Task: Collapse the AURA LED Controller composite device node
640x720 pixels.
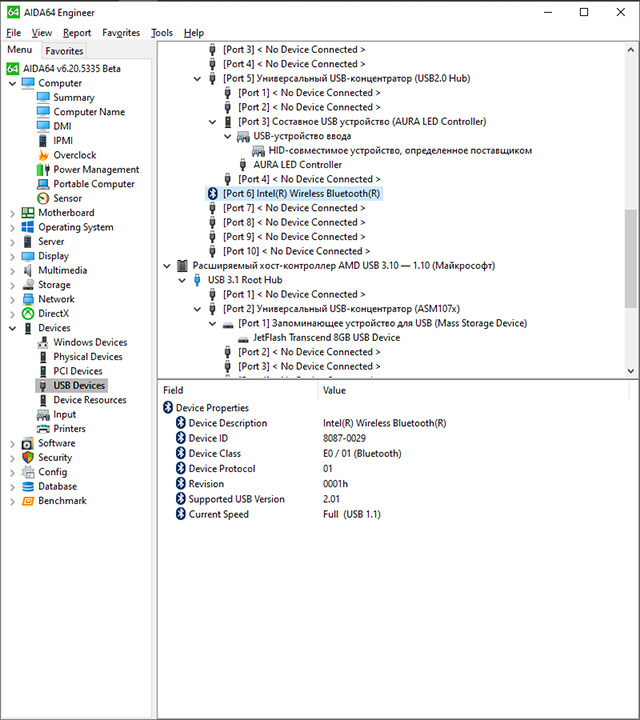Action: pos(213,122)
